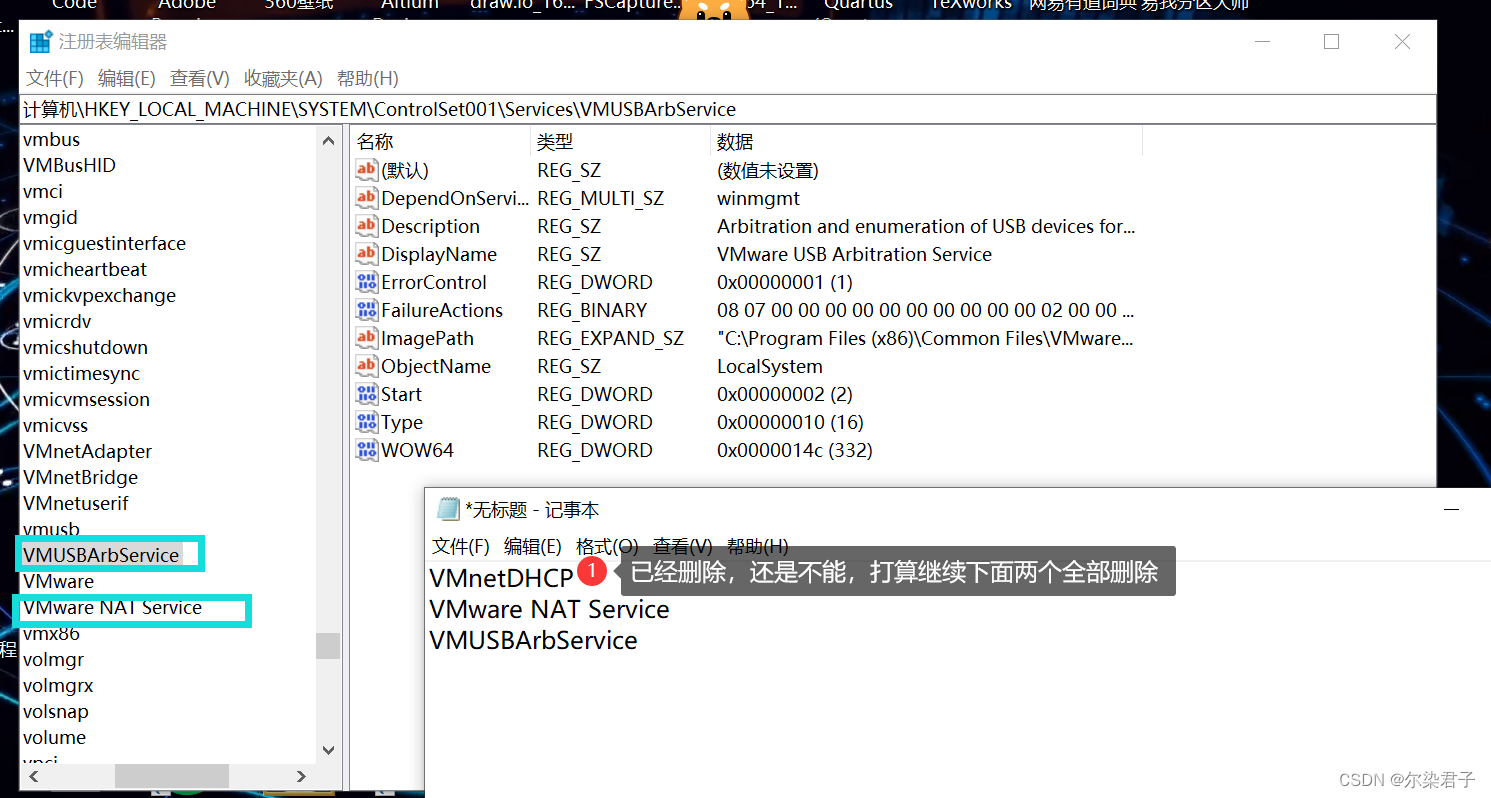Select the VMnetBridge key
This screenshot has width=1491, height=798.
point(80,477)
